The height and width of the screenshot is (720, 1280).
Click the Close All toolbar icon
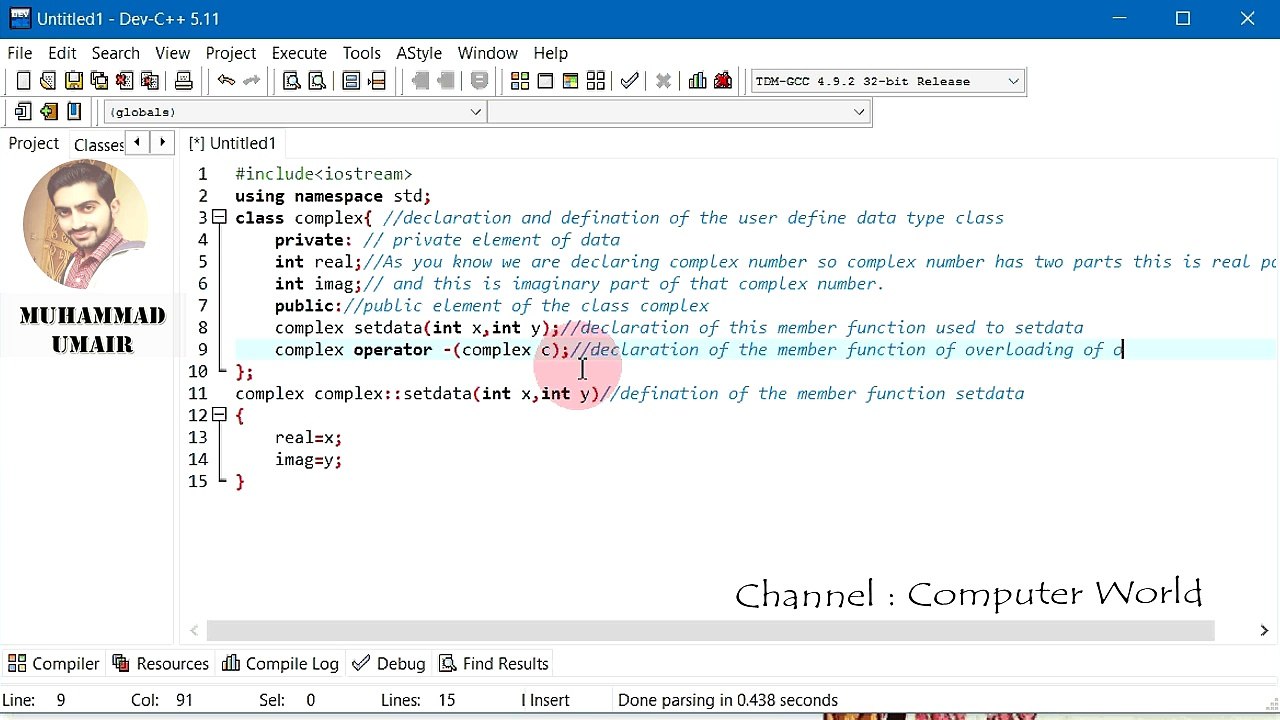point(150,81)
